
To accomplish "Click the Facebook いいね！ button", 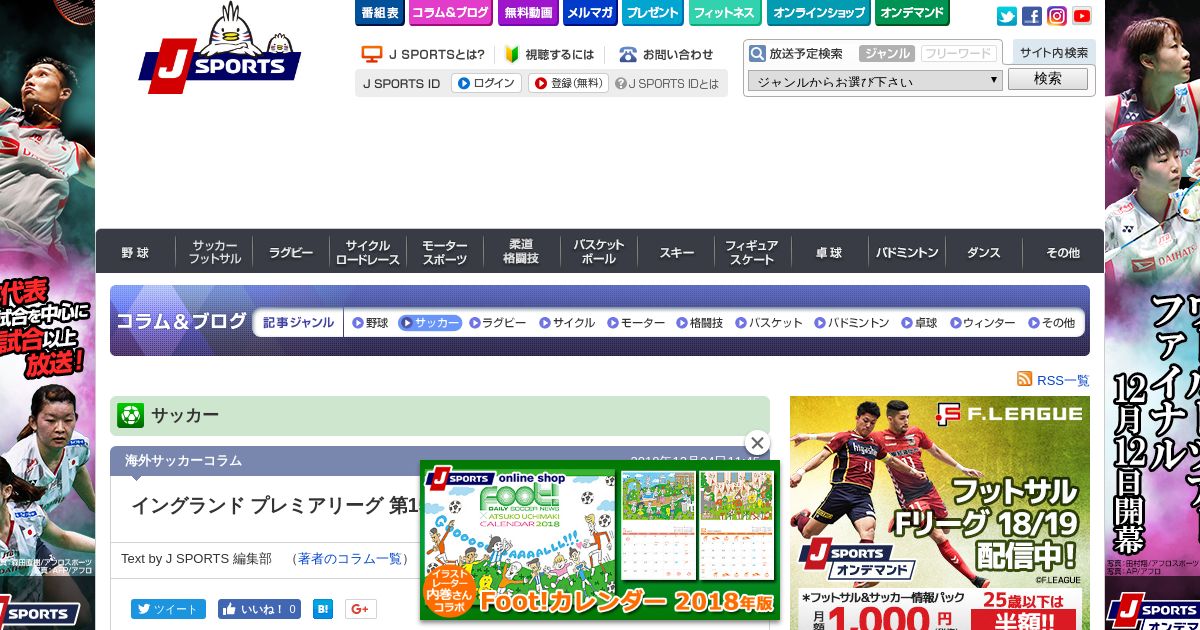I will point(259,608).
